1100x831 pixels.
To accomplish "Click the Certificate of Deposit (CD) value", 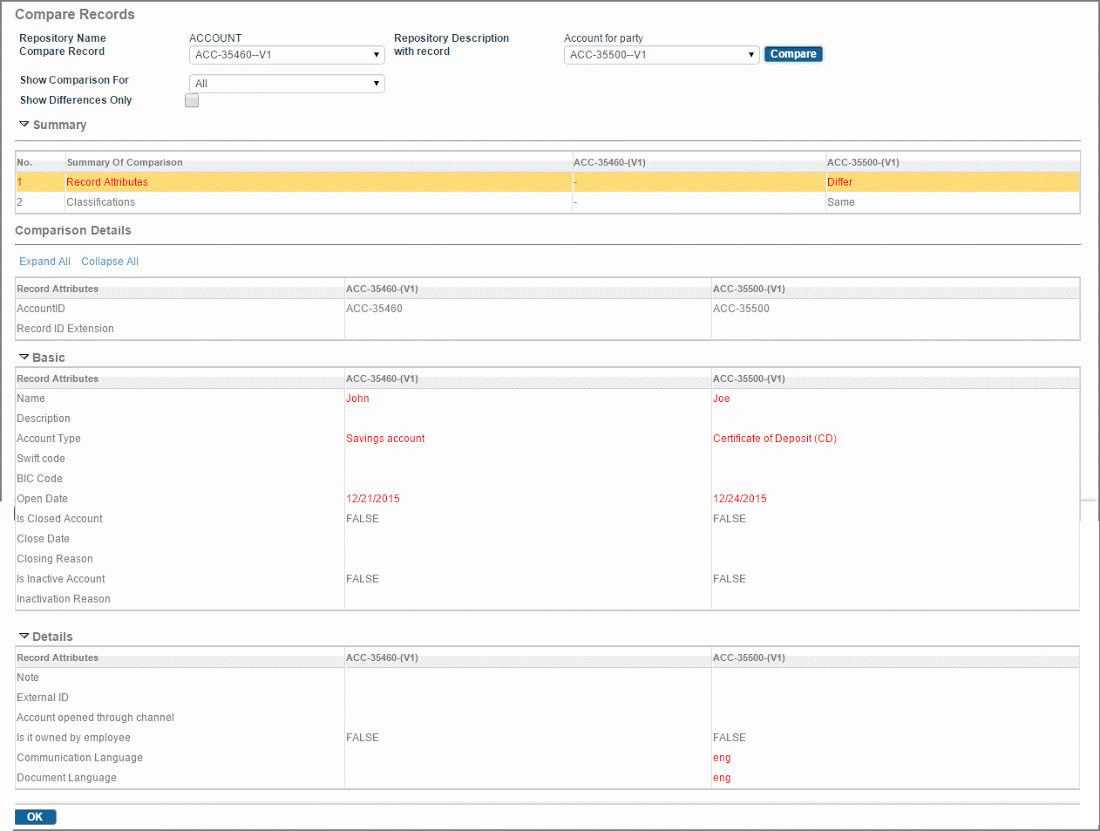I will click(774, 438).
